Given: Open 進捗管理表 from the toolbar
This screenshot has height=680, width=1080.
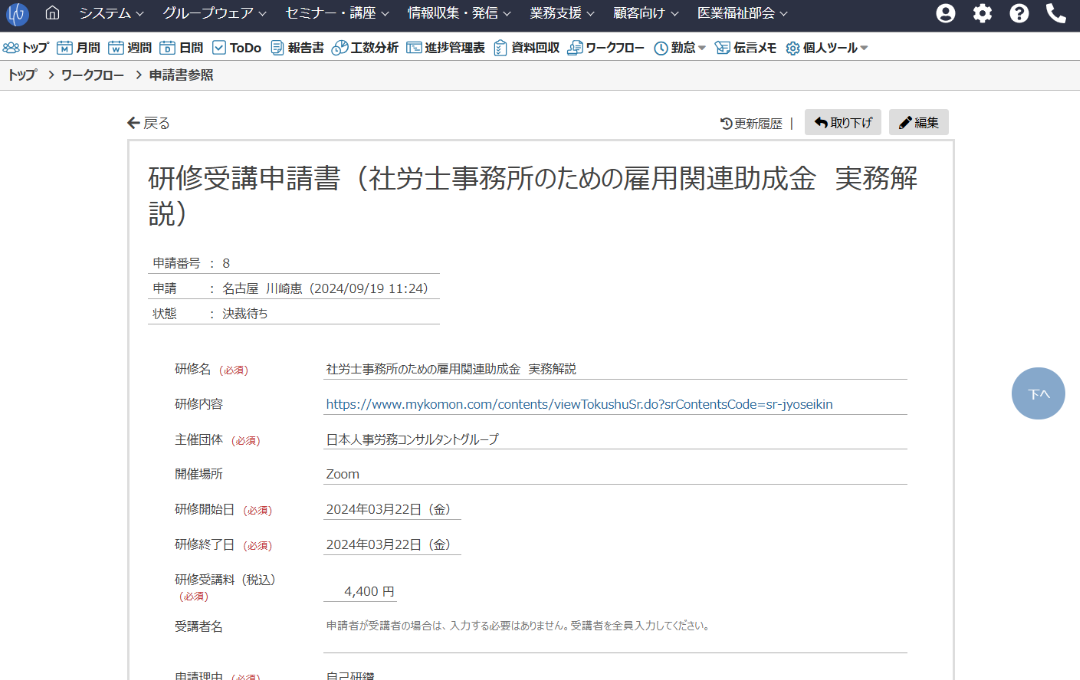Looking at the screenshot, I should [446, 48].
